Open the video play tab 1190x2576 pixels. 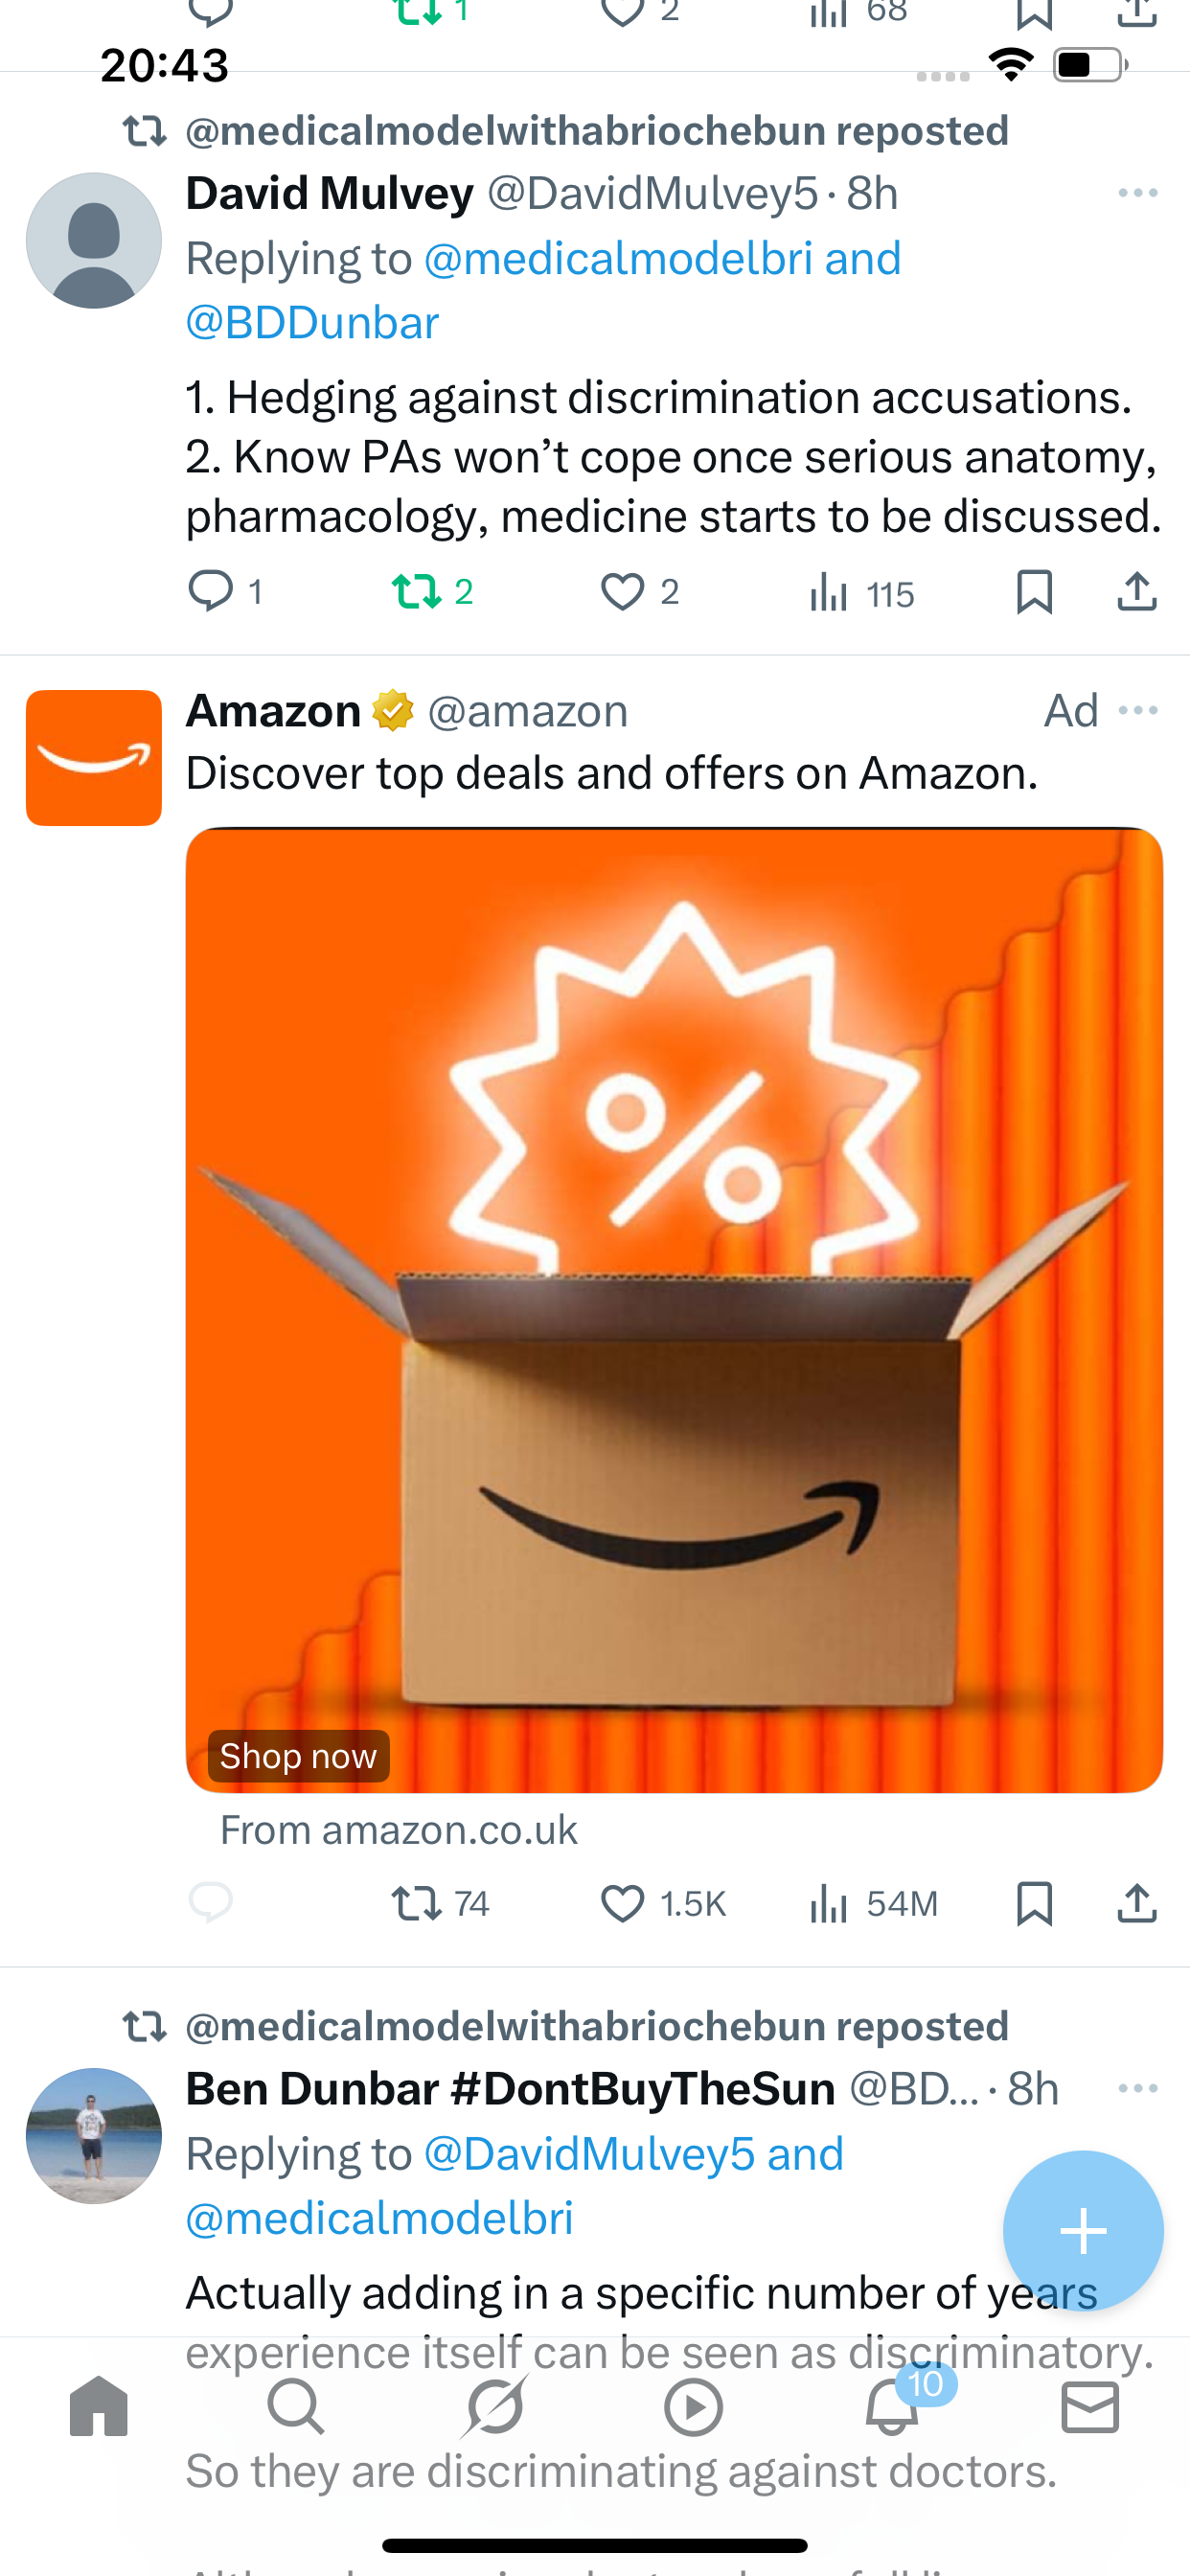(693, 2406)
